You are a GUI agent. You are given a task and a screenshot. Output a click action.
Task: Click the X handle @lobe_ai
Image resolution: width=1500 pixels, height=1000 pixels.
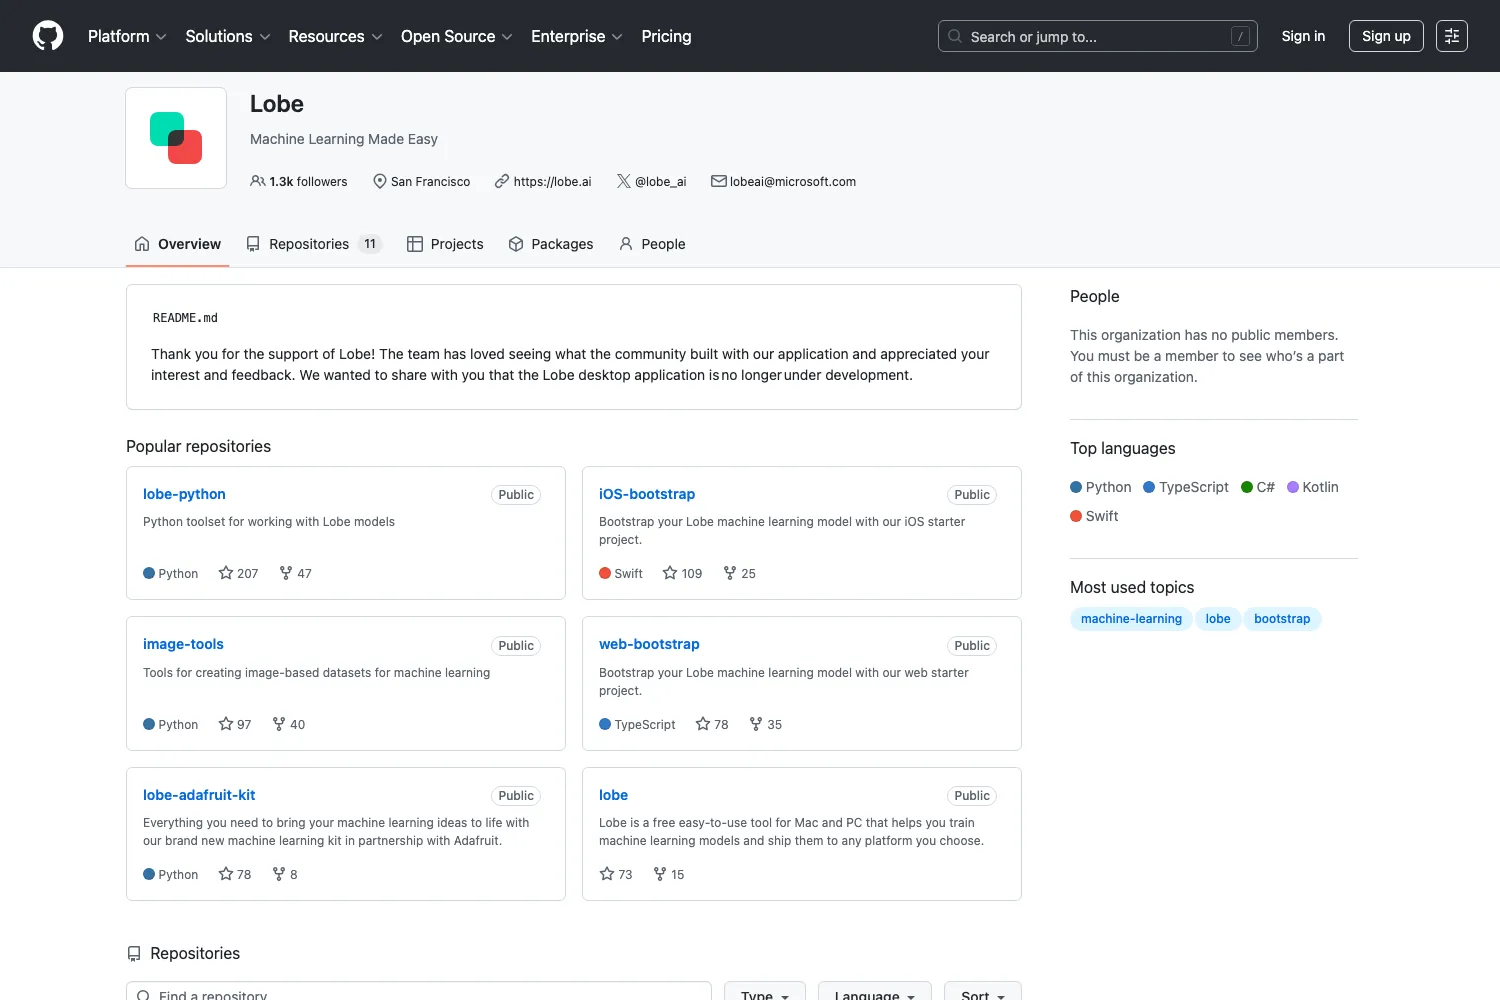click(660, 182)
